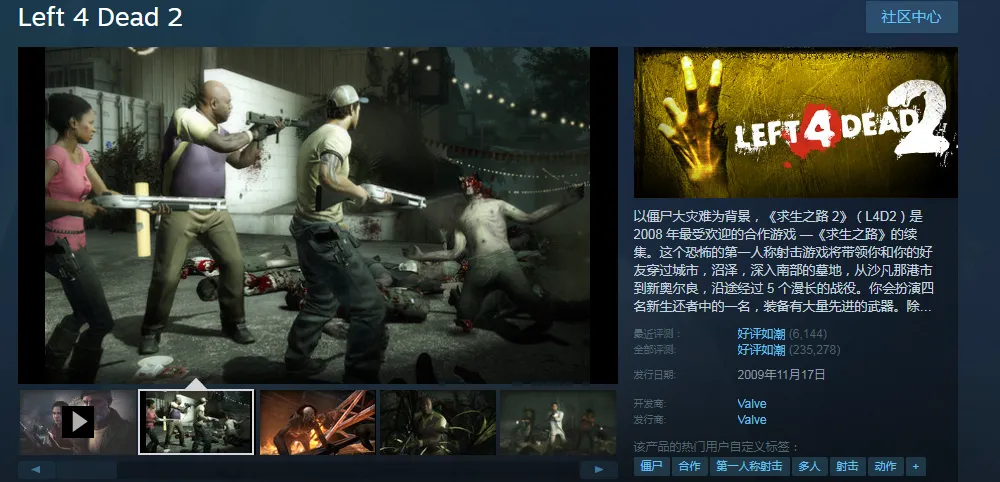Viewport: 1000px width, 482px height.
Task: Select the partially visible fifth screenshot thumbnail
Action: (558, 422)
